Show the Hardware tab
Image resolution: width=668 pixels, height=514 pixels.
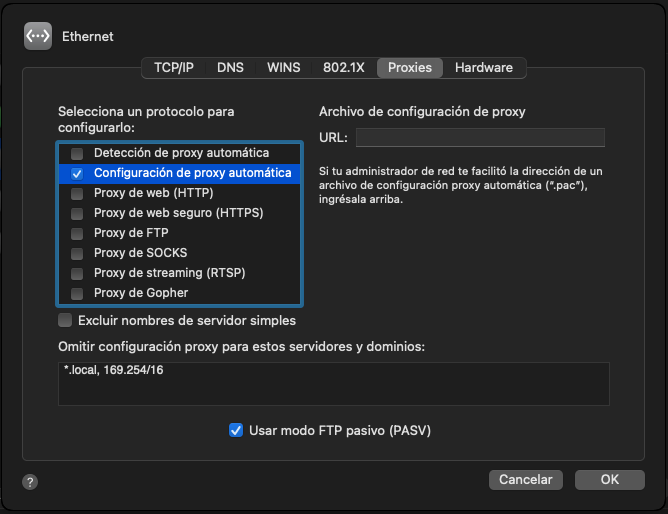pos(483,68)
